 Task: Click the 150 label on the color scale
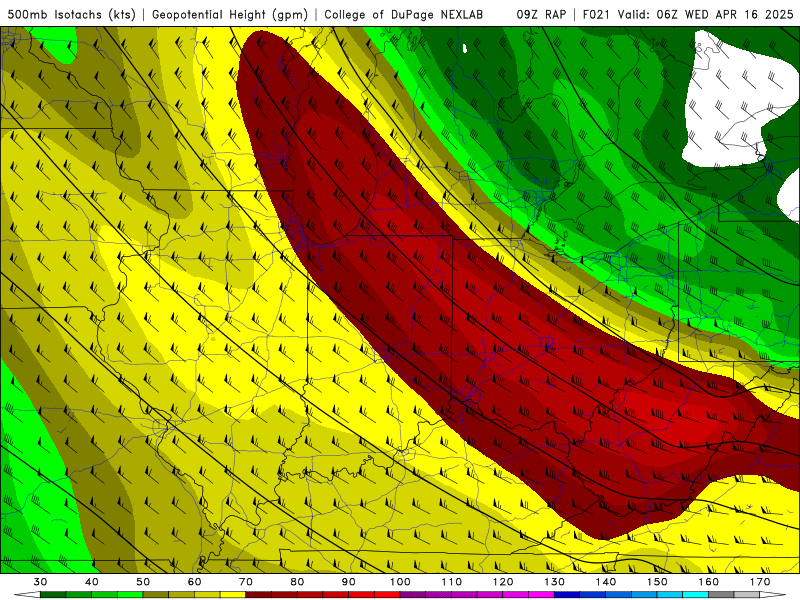tap(657, 582)
